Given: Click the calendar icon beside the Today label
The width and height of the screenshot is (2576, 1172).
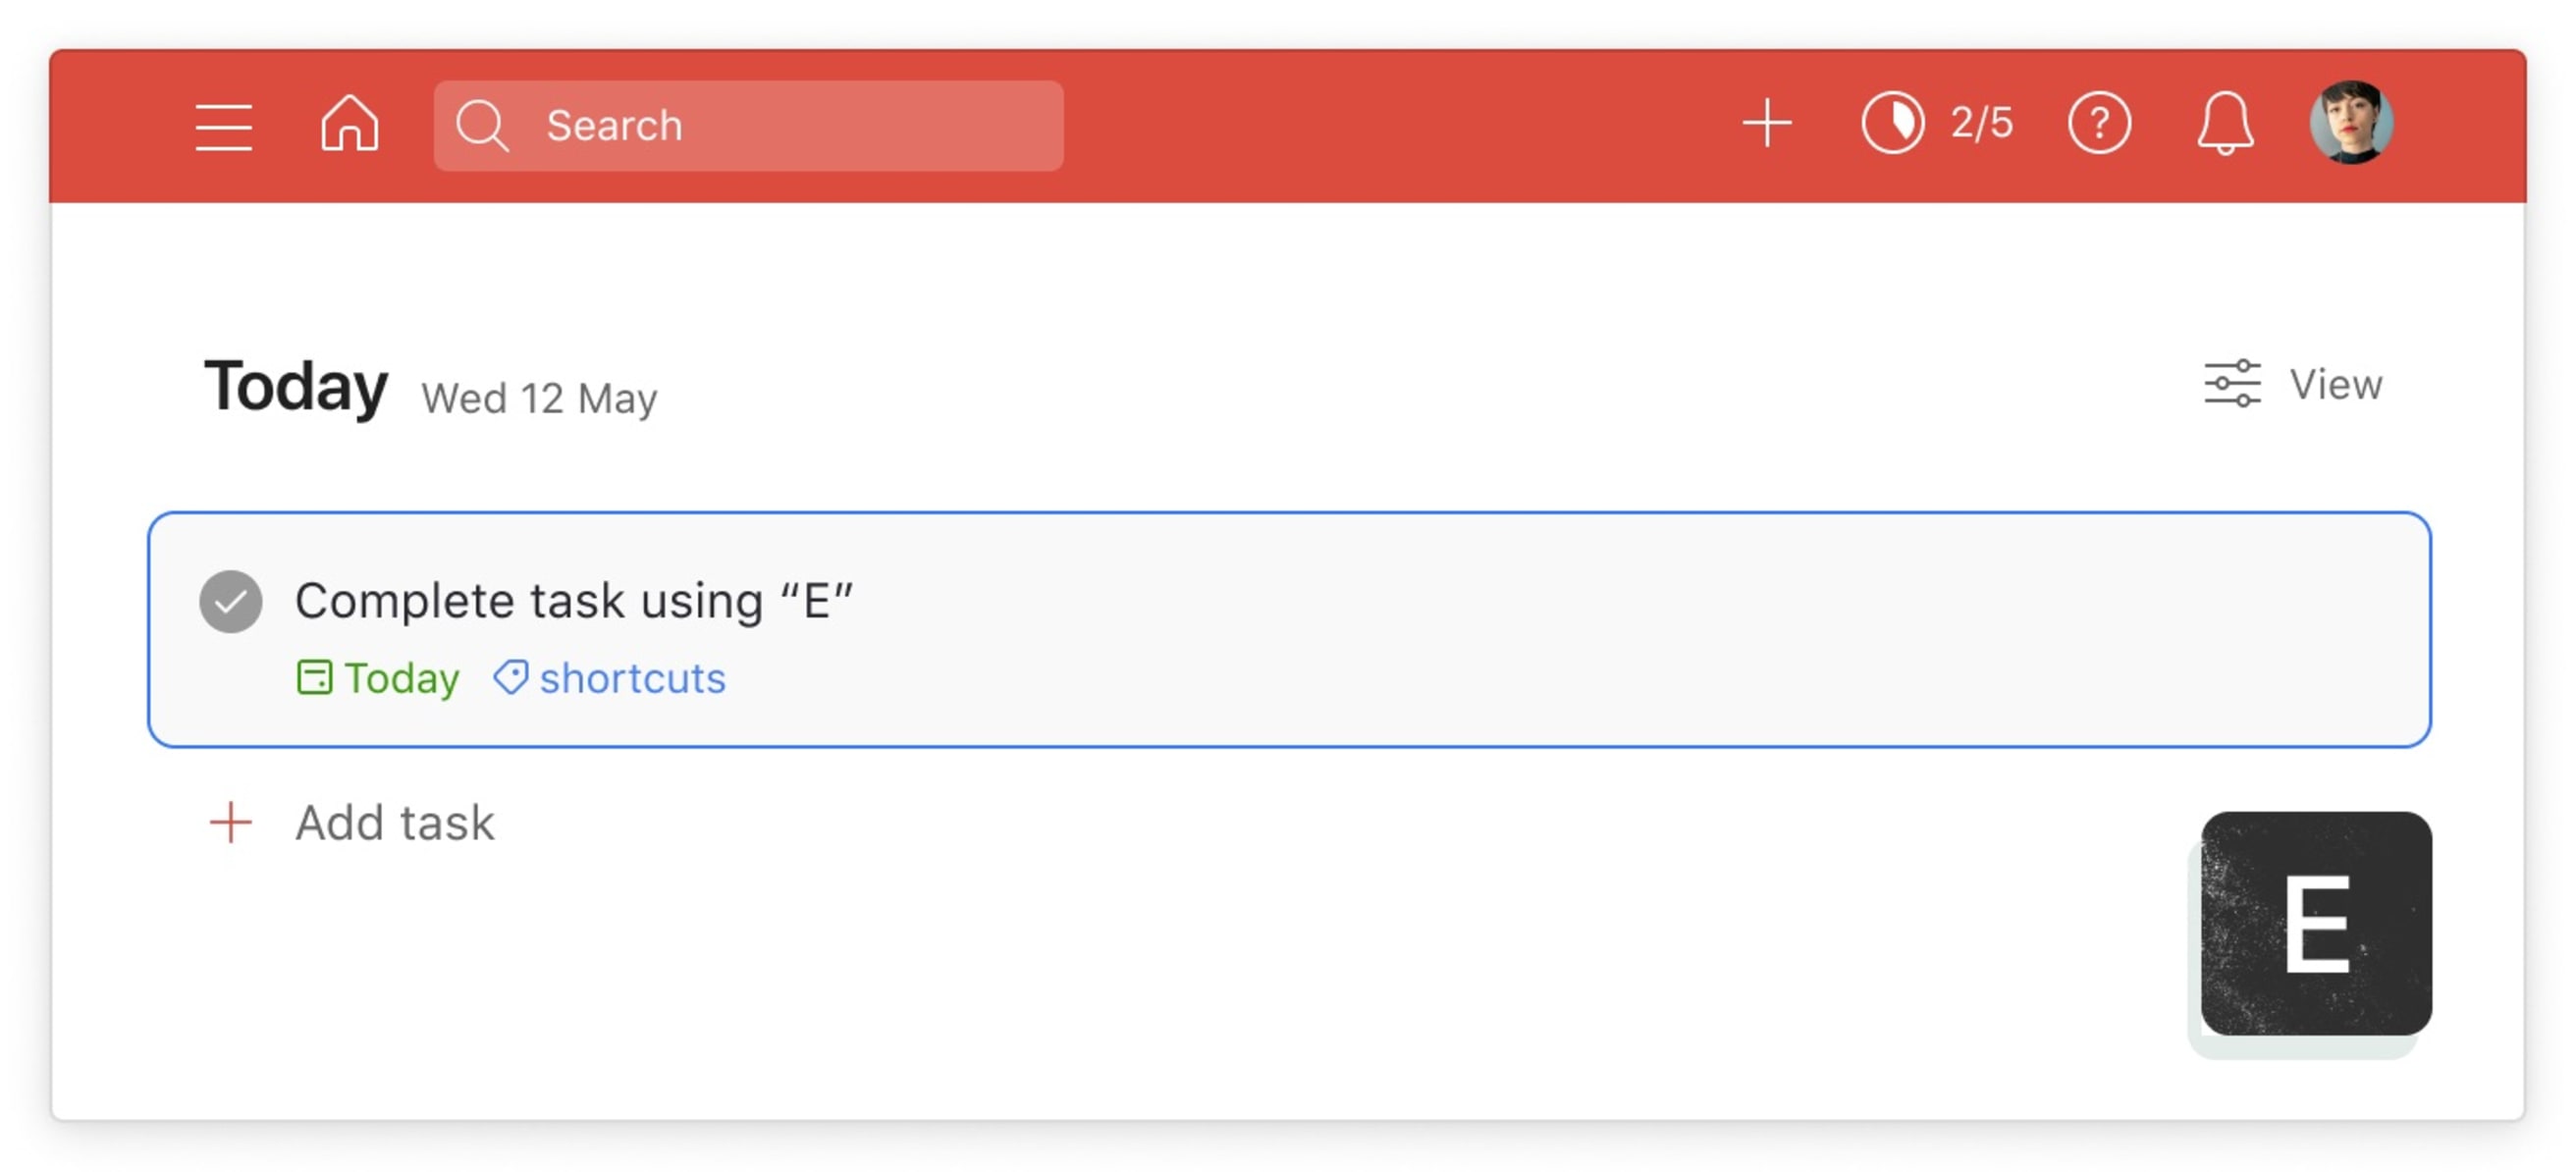Looking at the screenshot, I should click(315, 677).
